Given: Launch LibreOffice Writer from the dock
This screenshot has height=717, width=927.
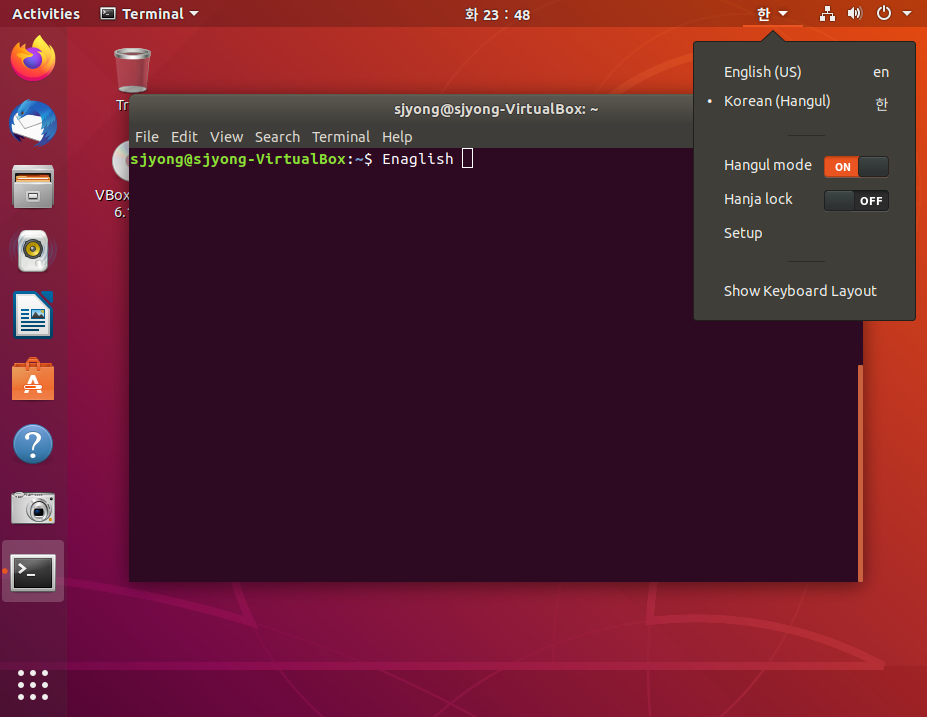Looking at the screenshot, I should [x=33, y=314].
